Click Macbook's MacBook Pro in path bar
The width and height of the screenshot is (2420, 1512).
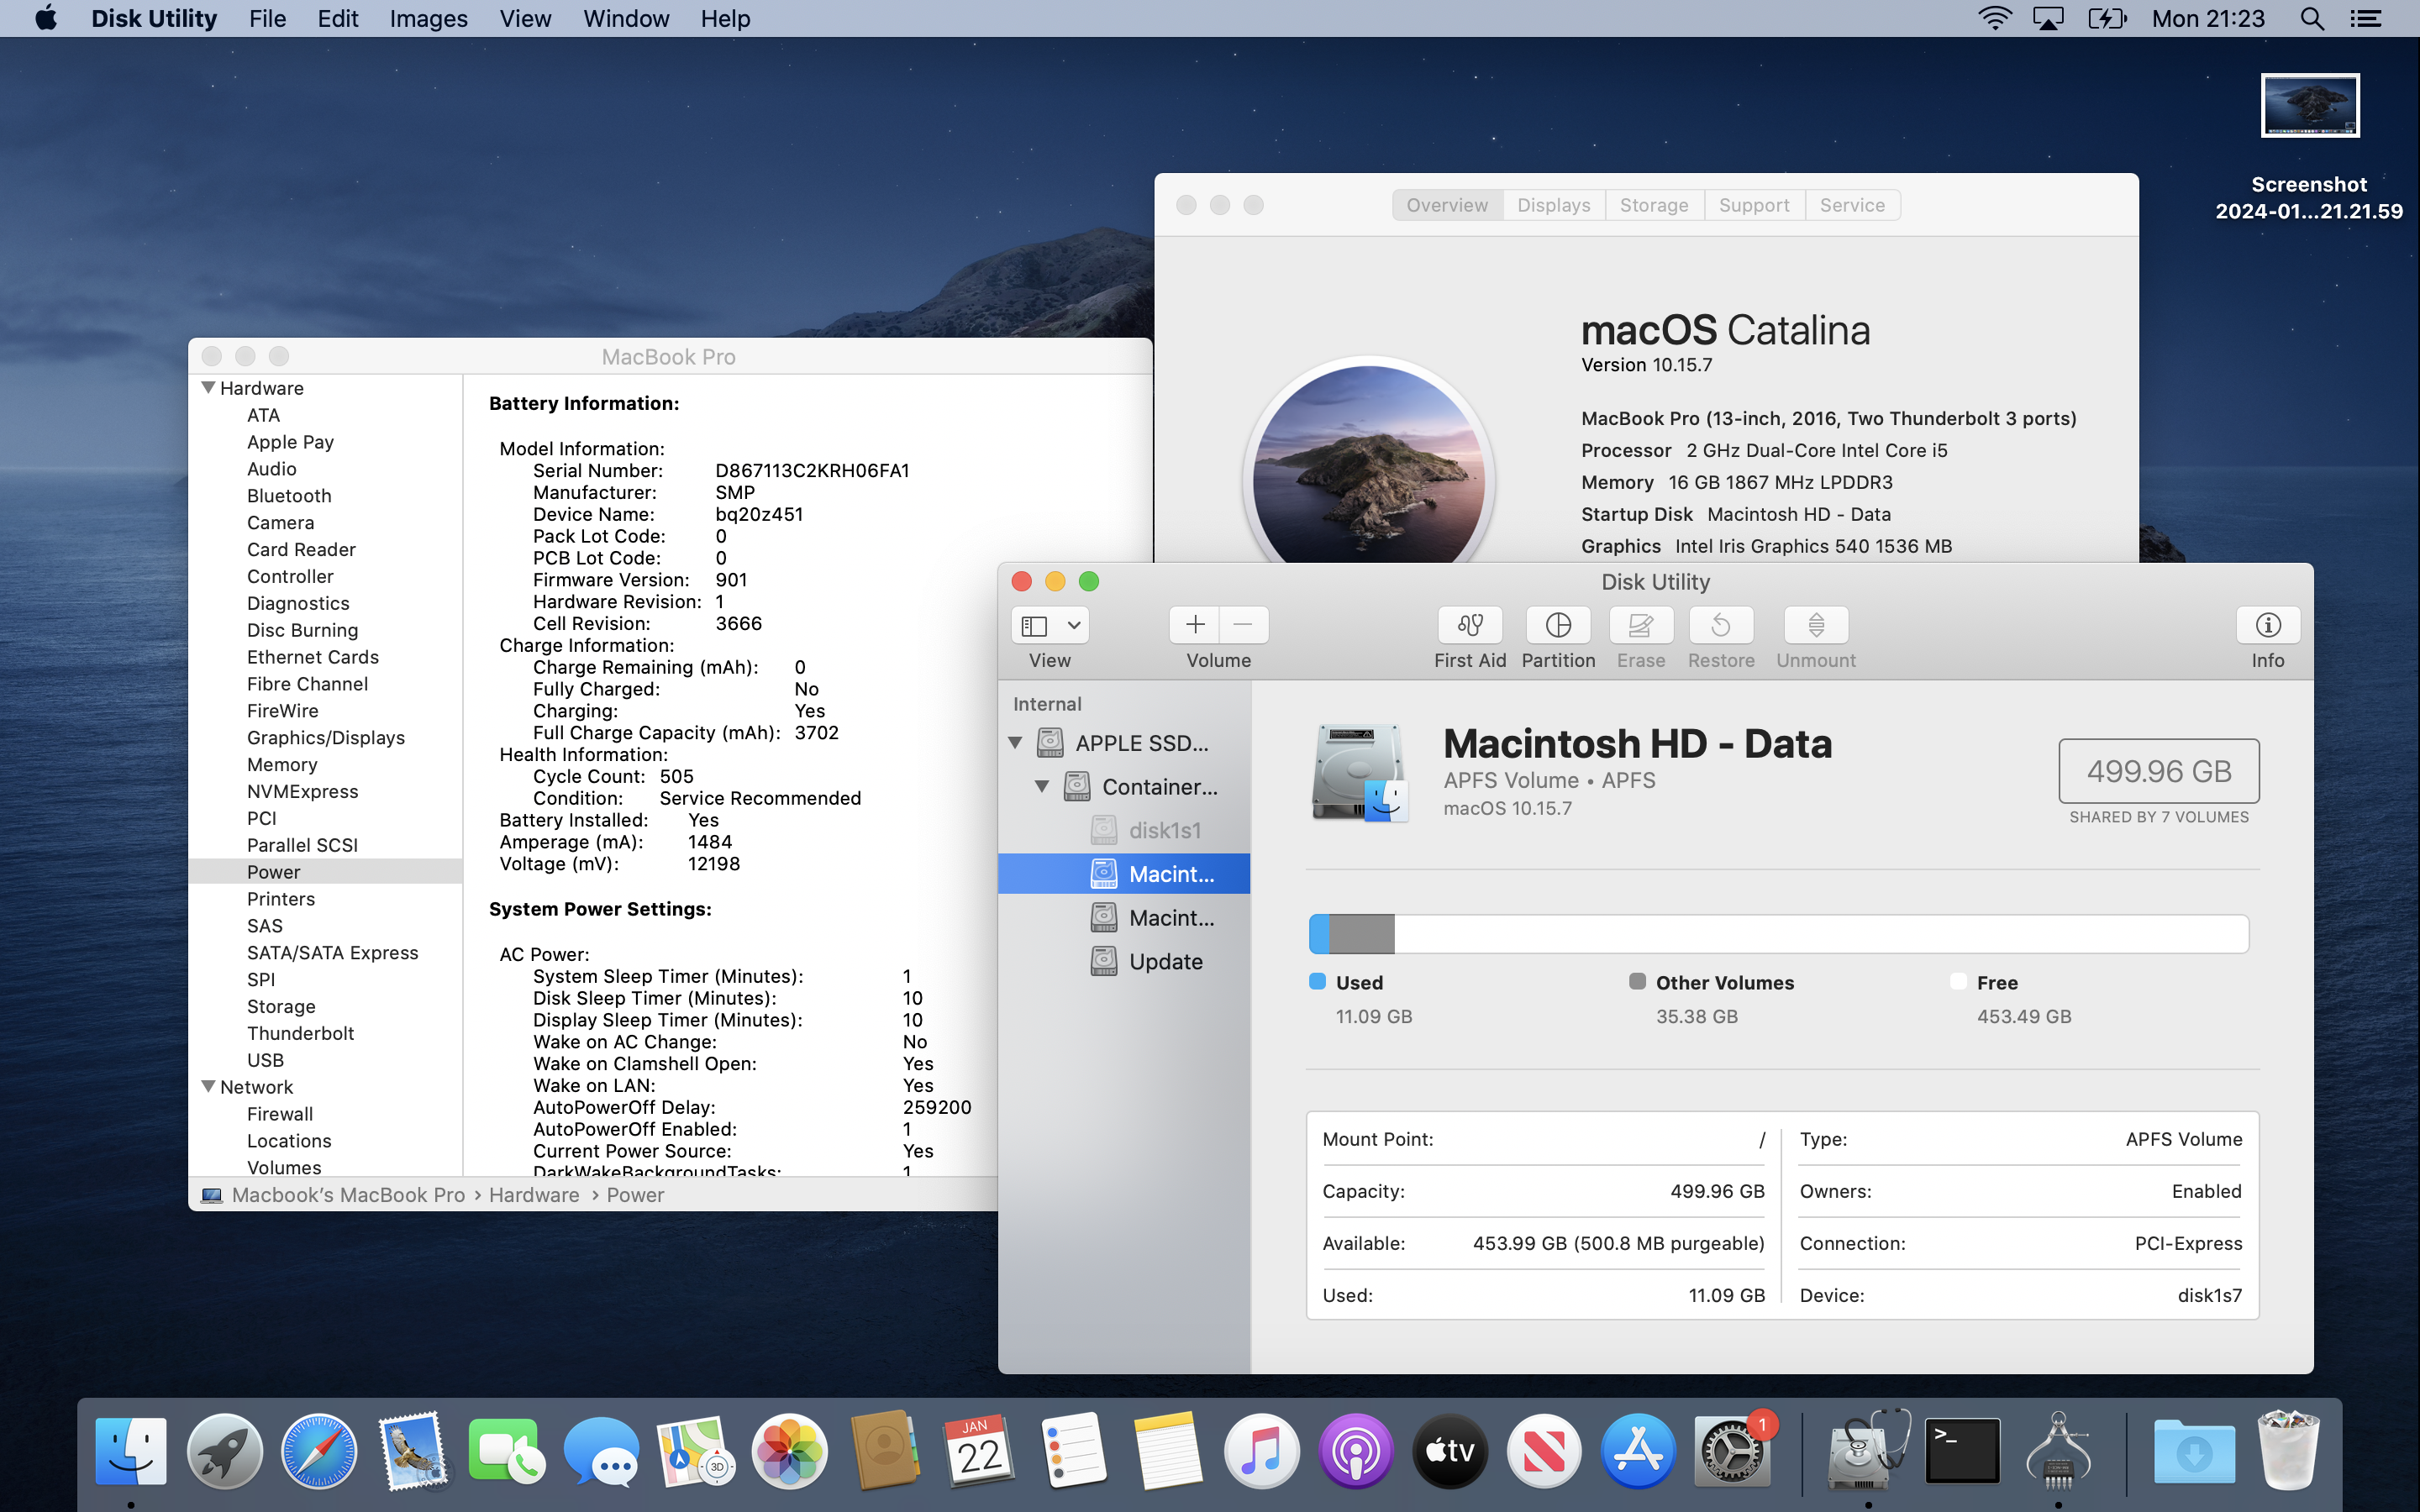348,1195
